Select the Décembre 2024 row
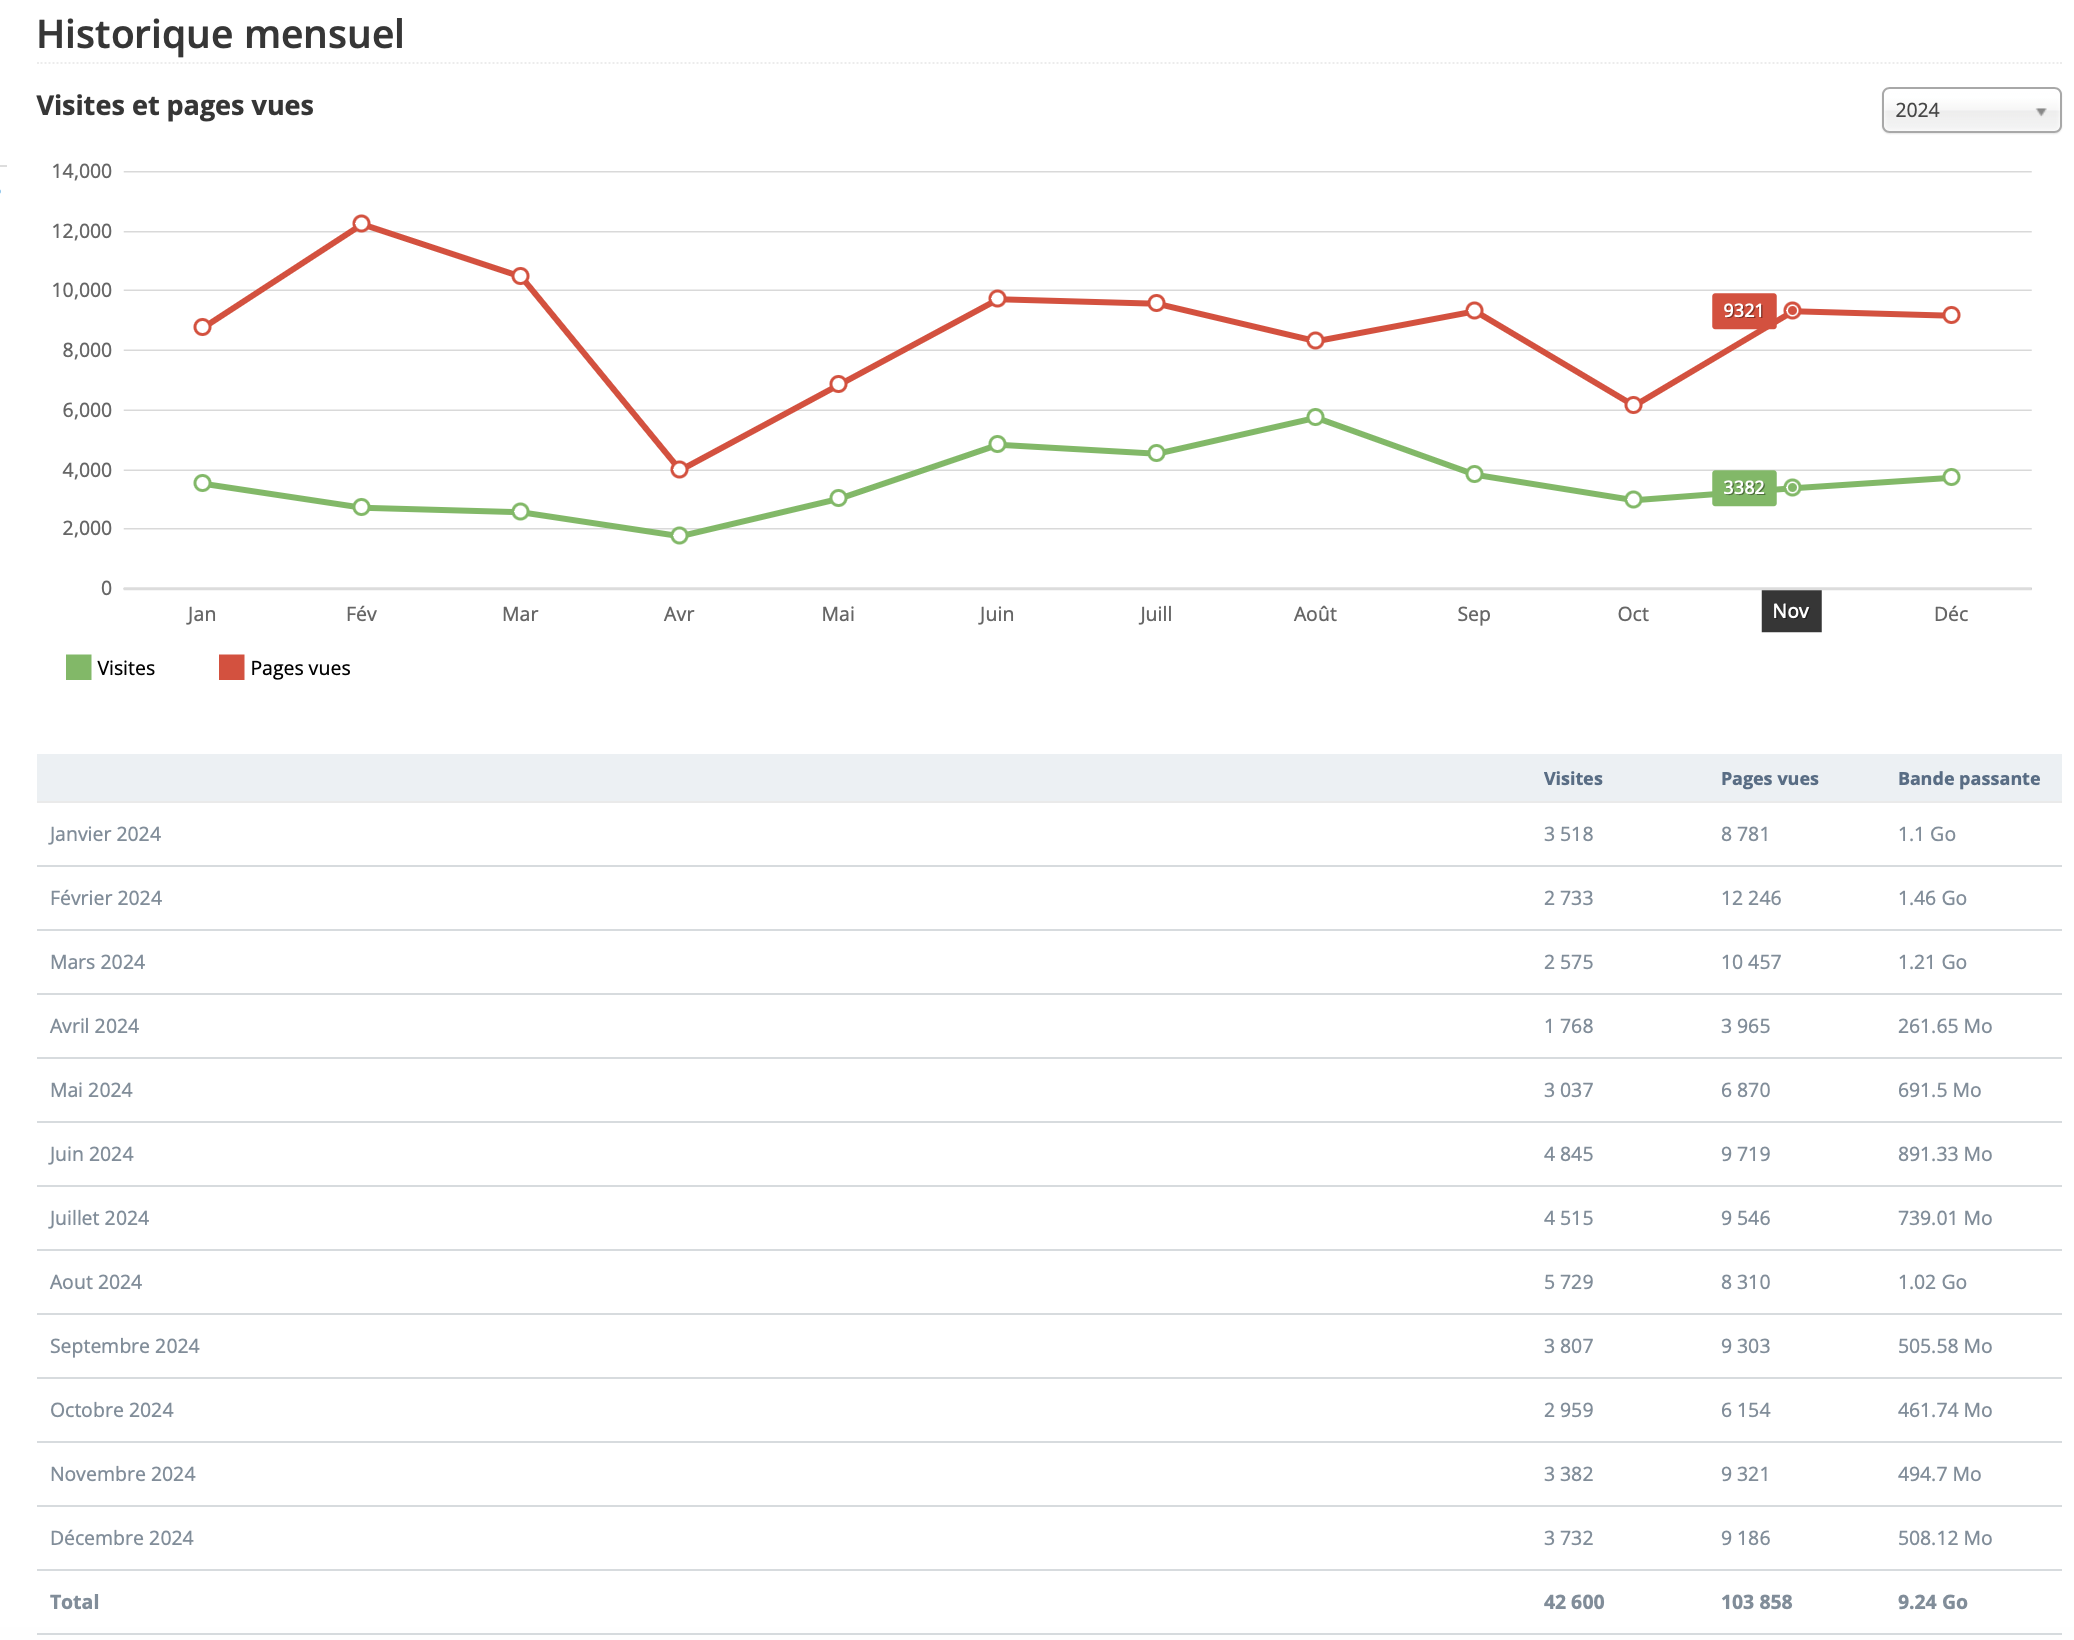This screenshot has width=2074, height=1640. [1049, 1538]
